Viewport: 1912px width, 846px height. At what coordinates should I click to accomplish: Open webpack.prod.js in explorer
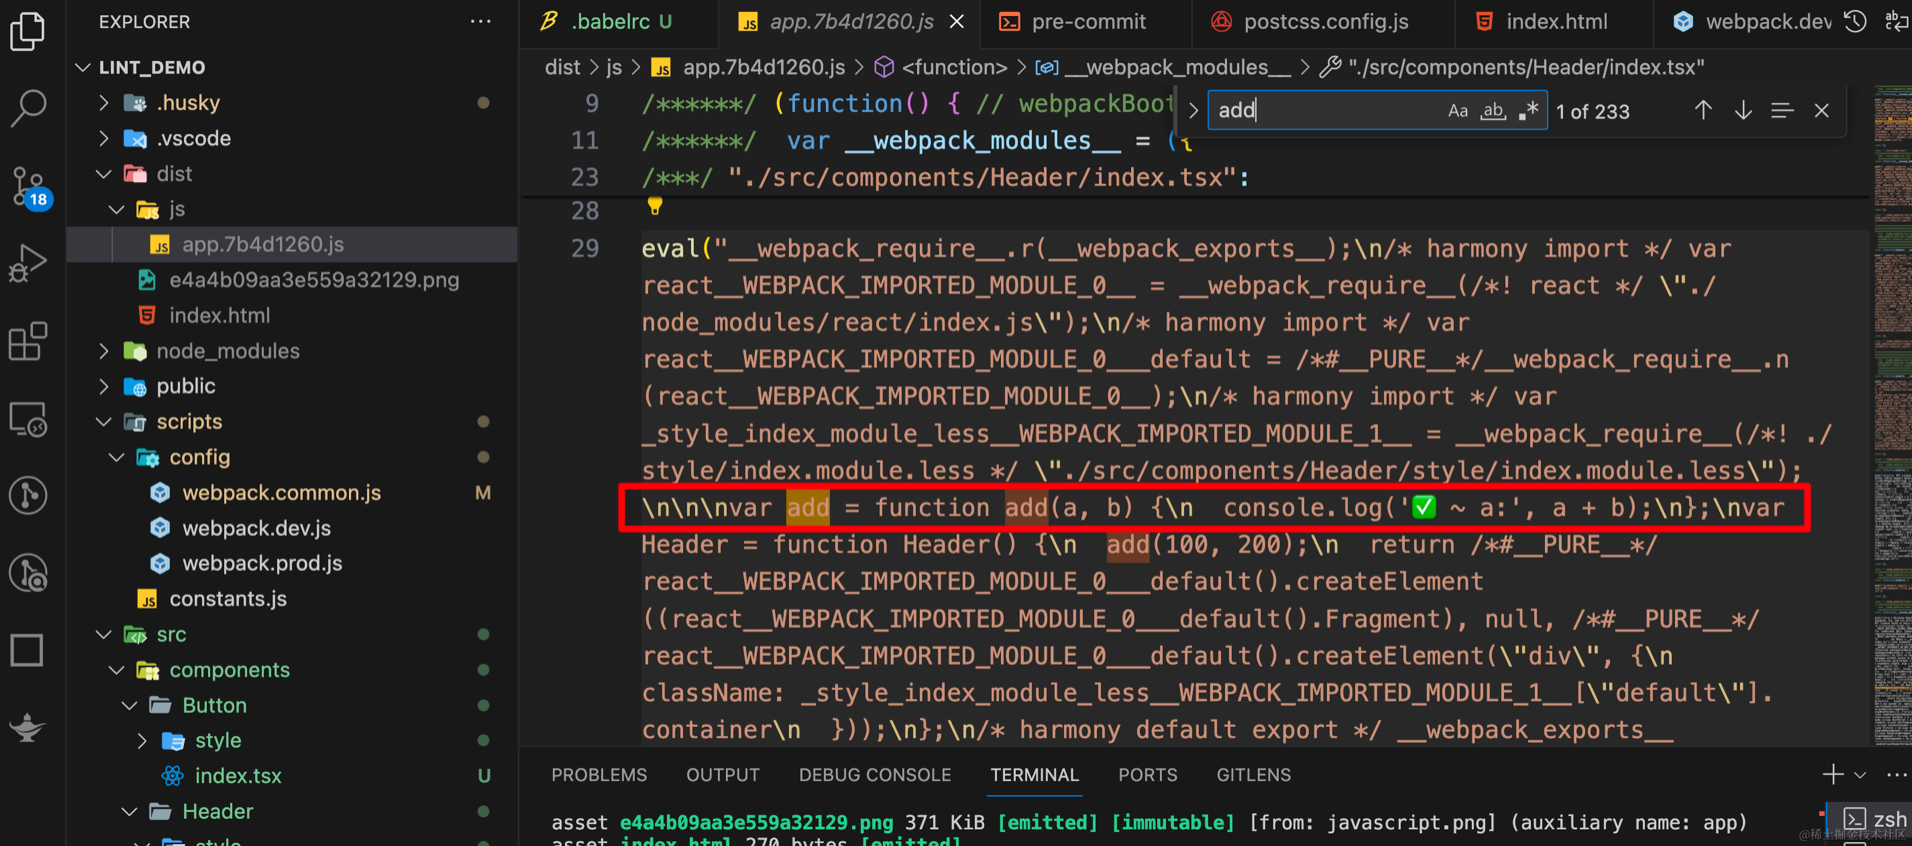point(292,564)
